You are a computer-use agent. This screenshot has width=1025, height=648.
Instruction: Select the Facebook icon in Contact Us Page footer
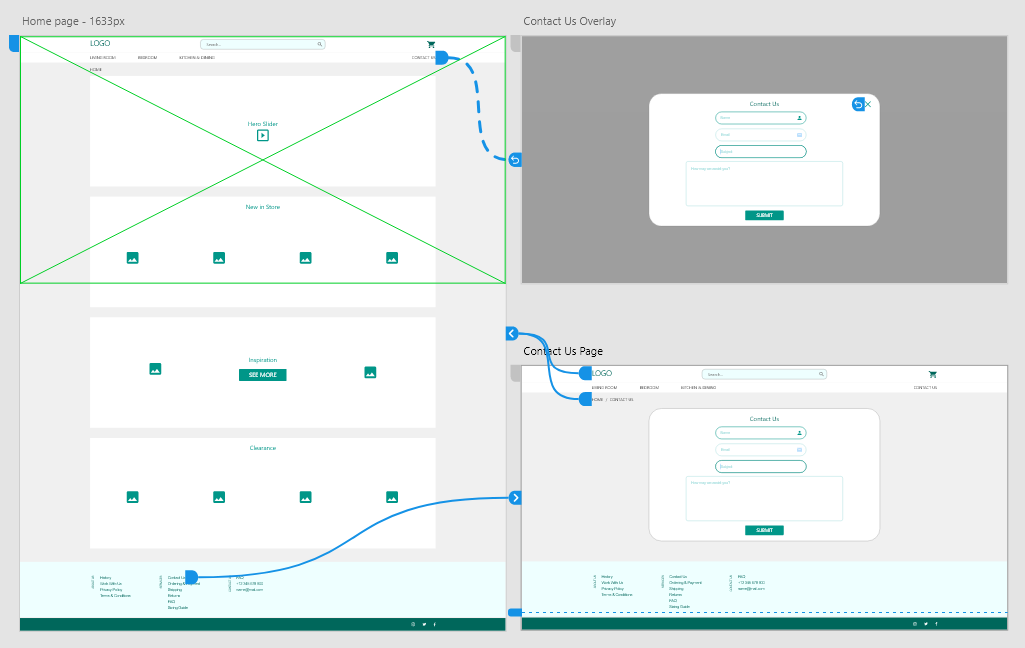point(936,624)
